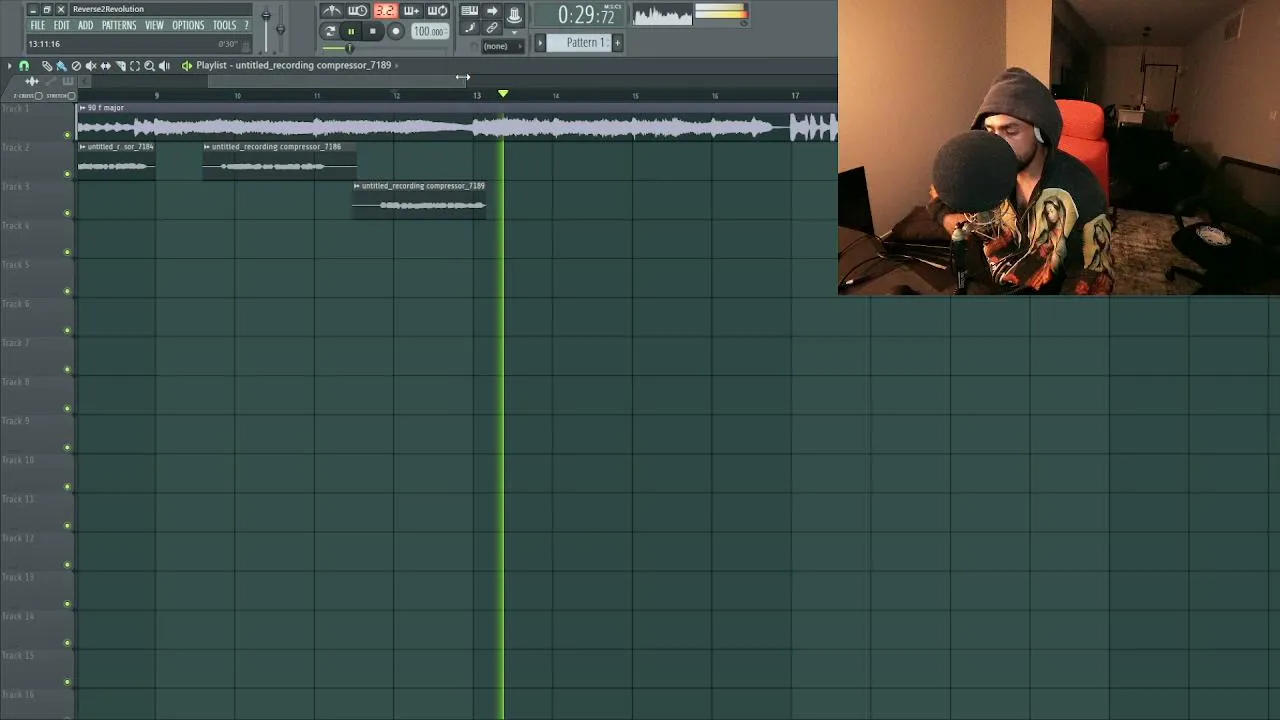Click the tempo 100.000 field
This screenshot has width=1280, height=720.
(430, 32)
